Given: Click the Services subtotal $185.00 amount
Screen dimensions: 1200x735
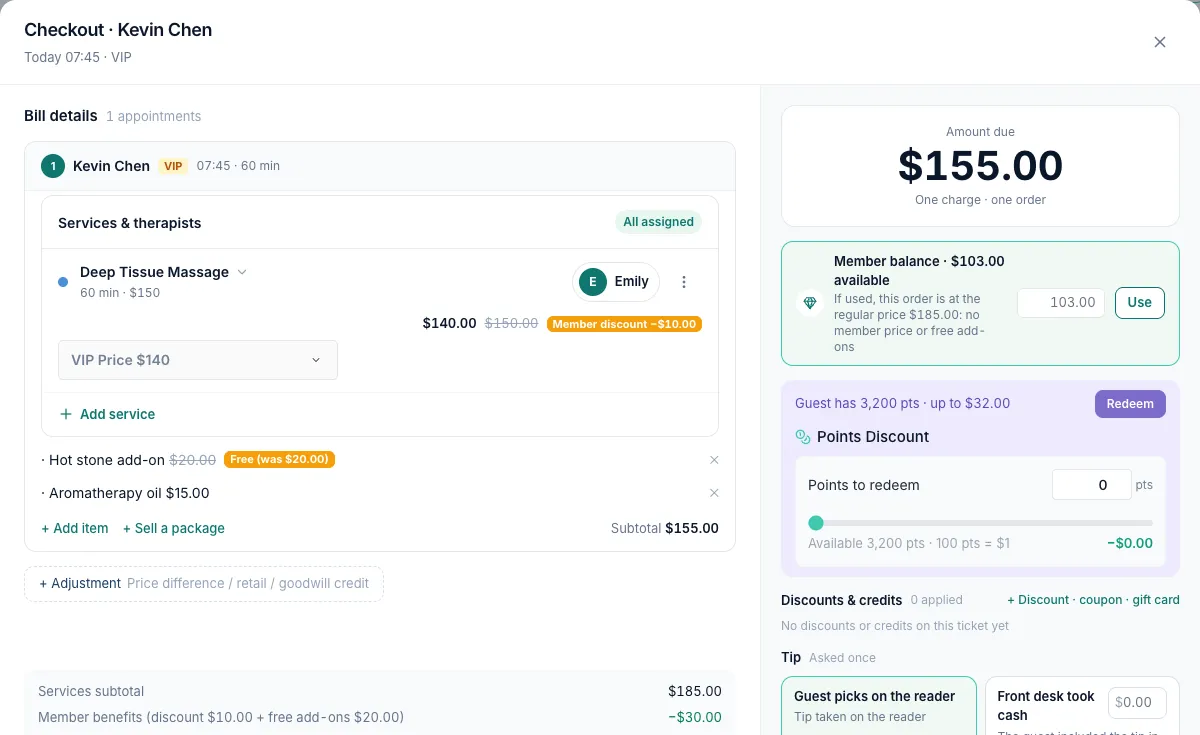Looking at the screenshot, I should pyautogui.click(x=695, y=691).
